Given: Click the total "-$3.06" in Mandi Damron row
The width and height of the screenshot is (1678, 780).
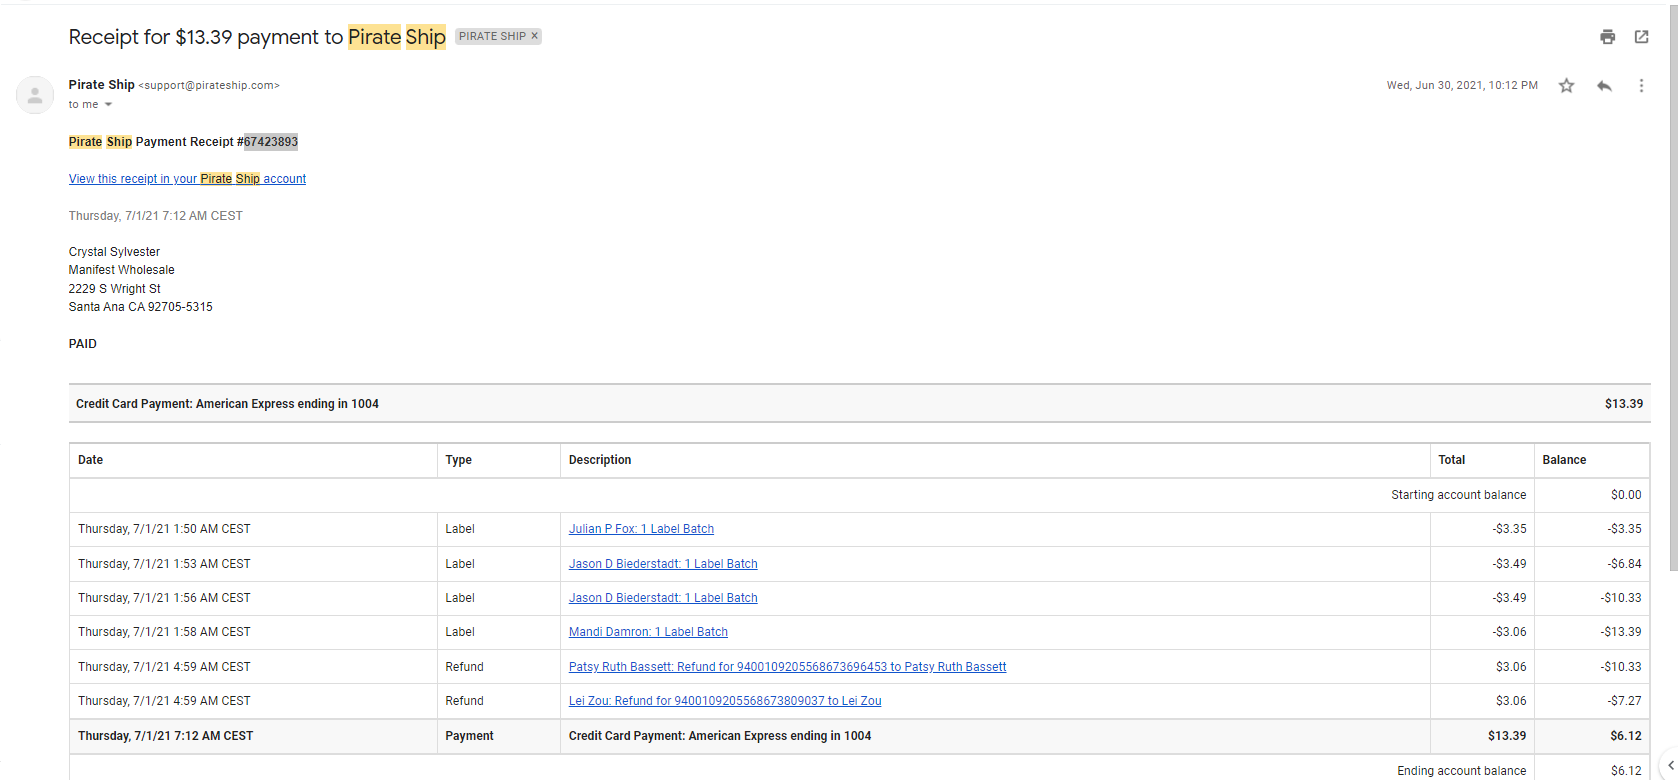Looking at the screenshot, I should pyautogui.click(x=1509, y=632).
